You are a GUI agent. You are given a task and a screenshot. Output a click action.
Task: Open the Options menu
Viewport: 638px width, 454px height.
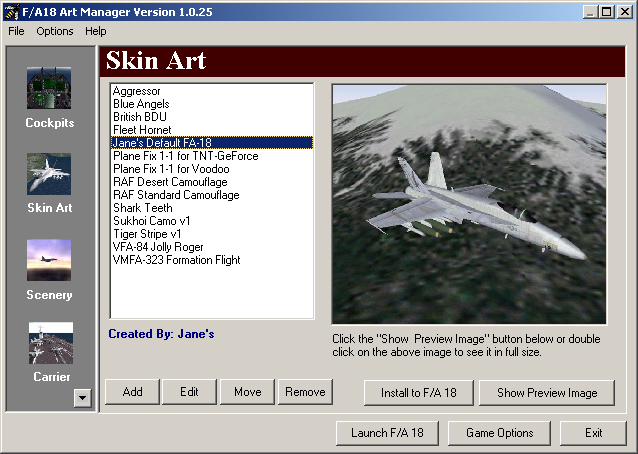pos(55,31)
